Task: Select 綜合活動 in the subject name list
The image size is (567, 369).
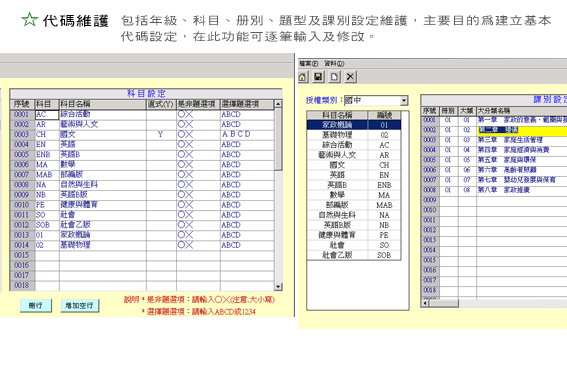Action: coord(354,145)
